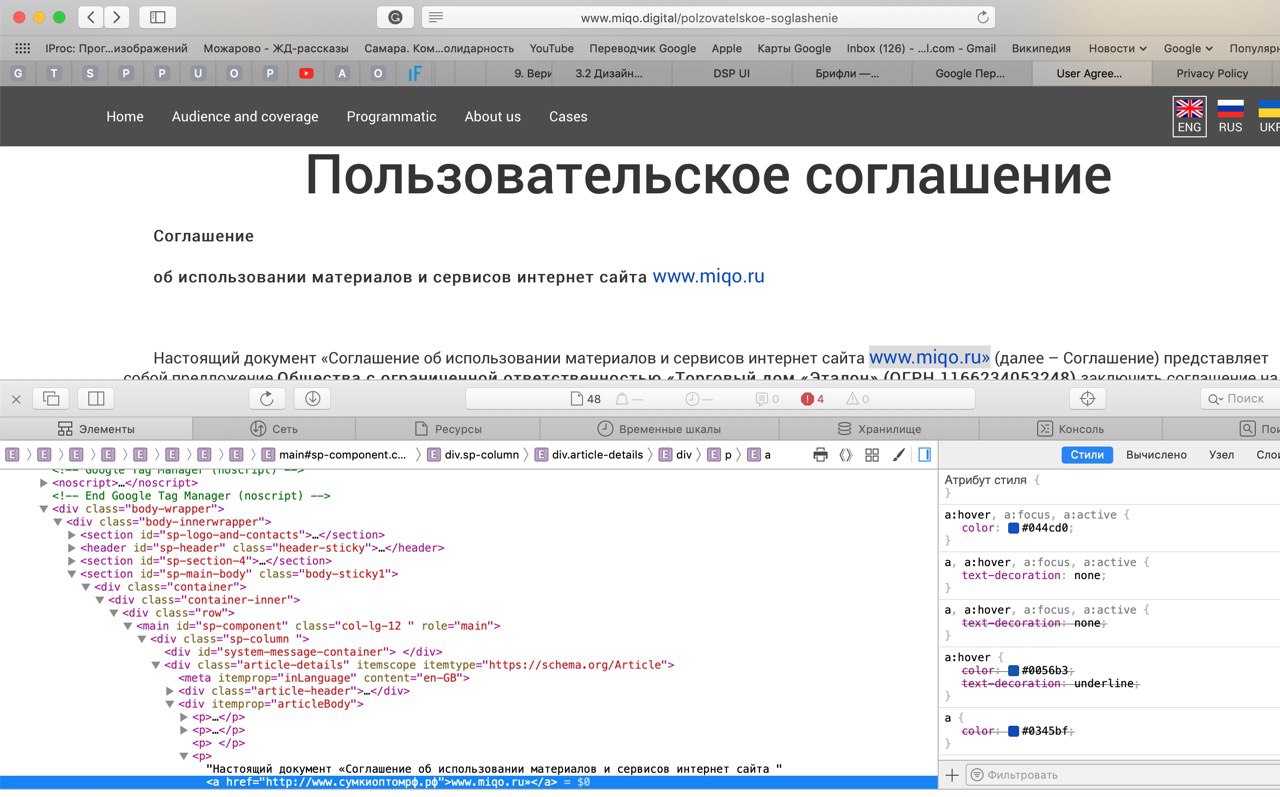
Task: Close the Web Inspector panel
Action: pyautogui.click(x=16, y=399)
